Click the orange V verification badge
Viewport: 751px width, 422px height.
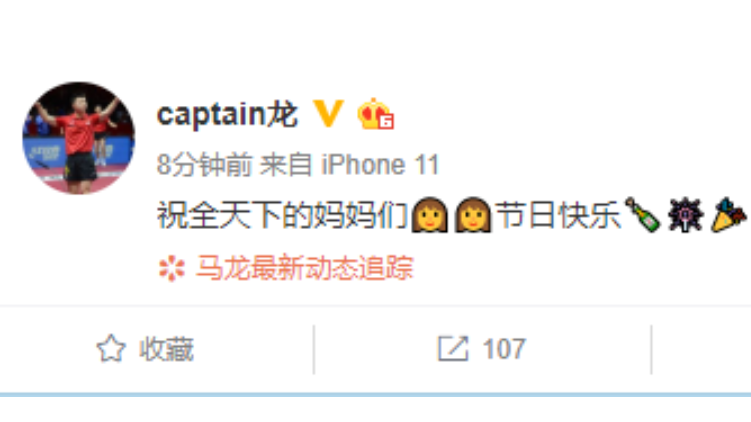tap(328, 113)
